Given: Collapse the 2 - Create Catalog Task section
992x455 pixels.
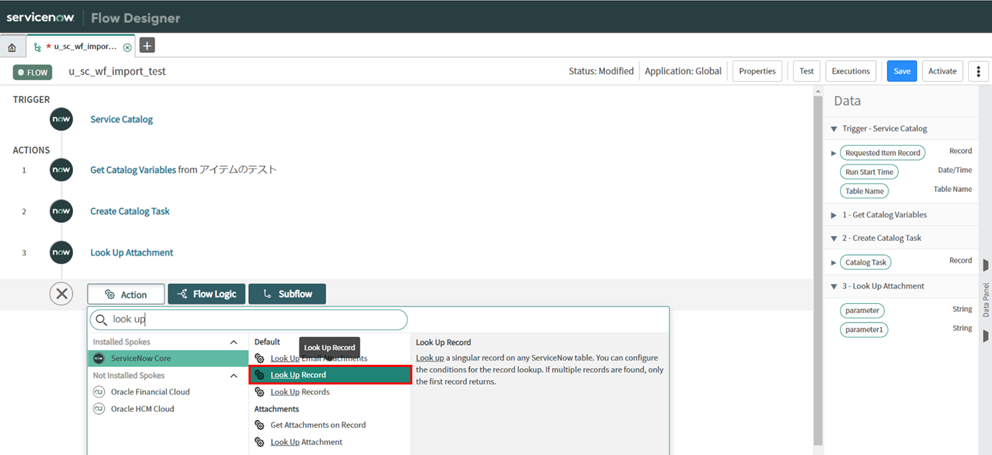Looking at the screenshot, I should coord(834,238).
